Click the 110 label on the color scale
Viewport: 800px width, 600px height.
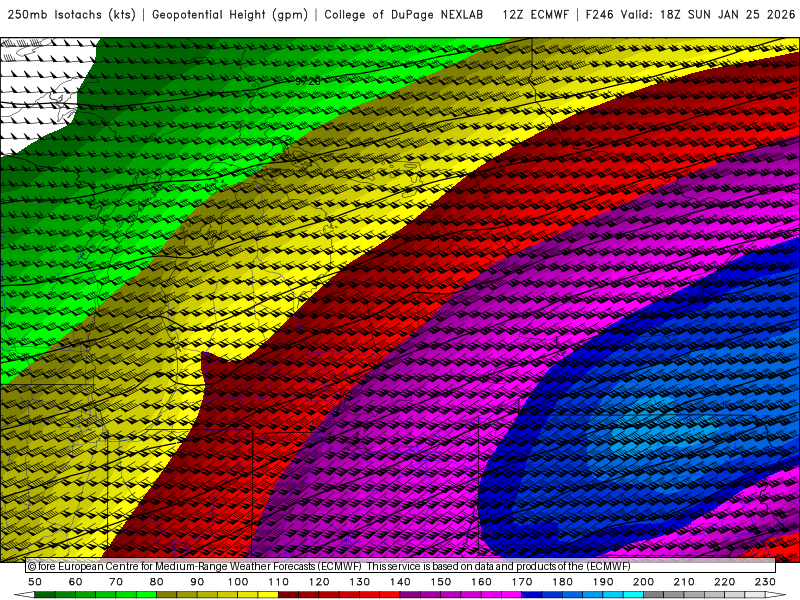[x=278, y=582]
